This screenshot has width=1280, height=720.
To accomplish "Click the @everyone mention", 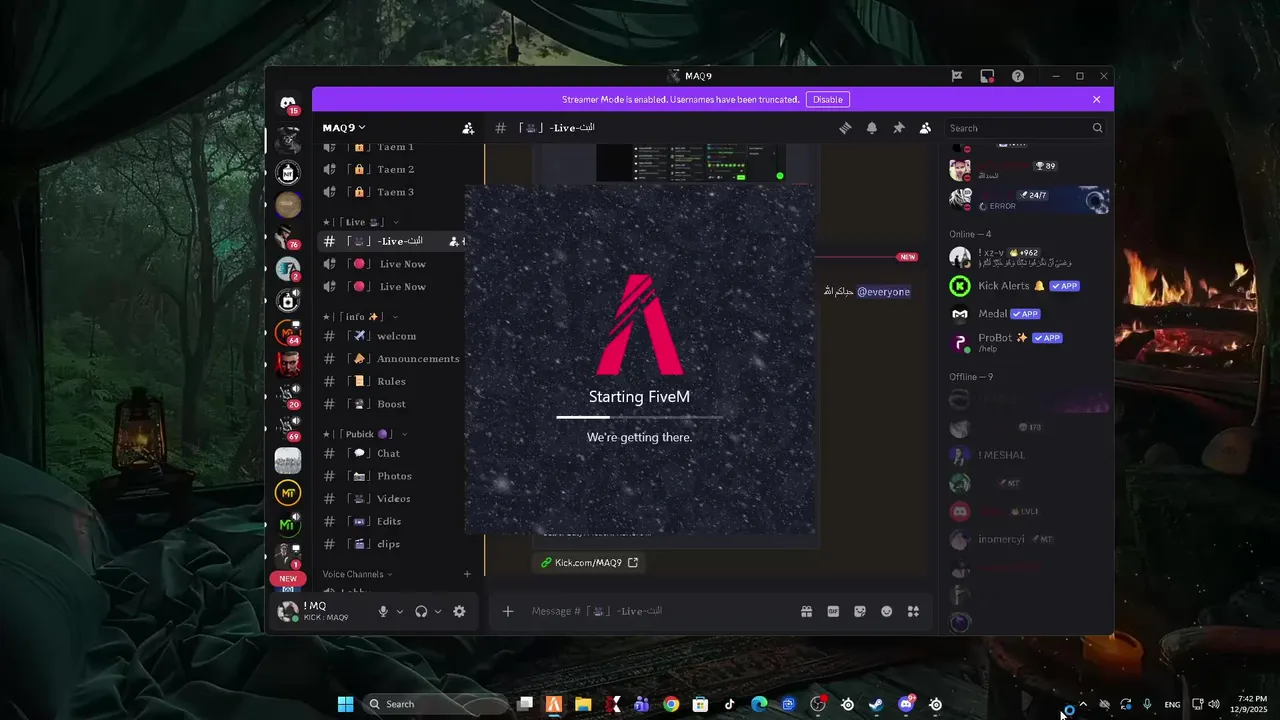I will click(883, 292).
